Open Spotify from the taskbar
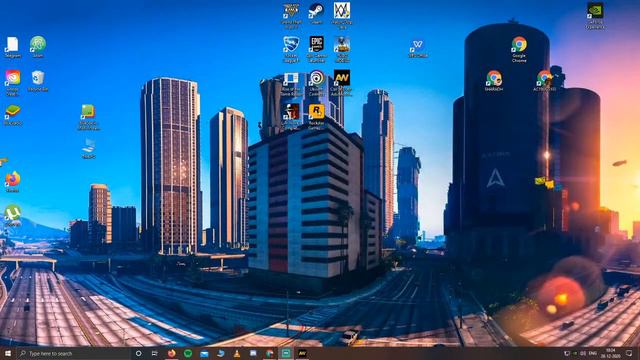 point(188,353)
